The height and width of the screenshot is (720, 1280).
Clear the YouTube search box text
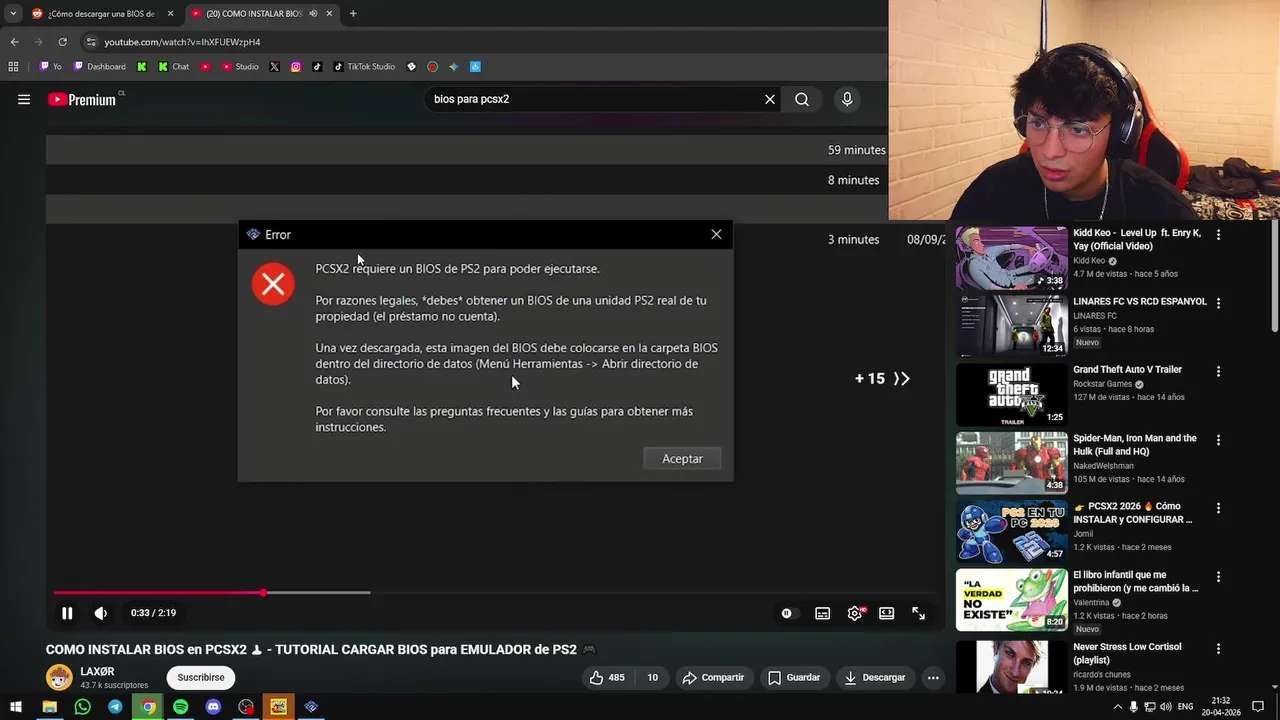(x=770, y=99)
